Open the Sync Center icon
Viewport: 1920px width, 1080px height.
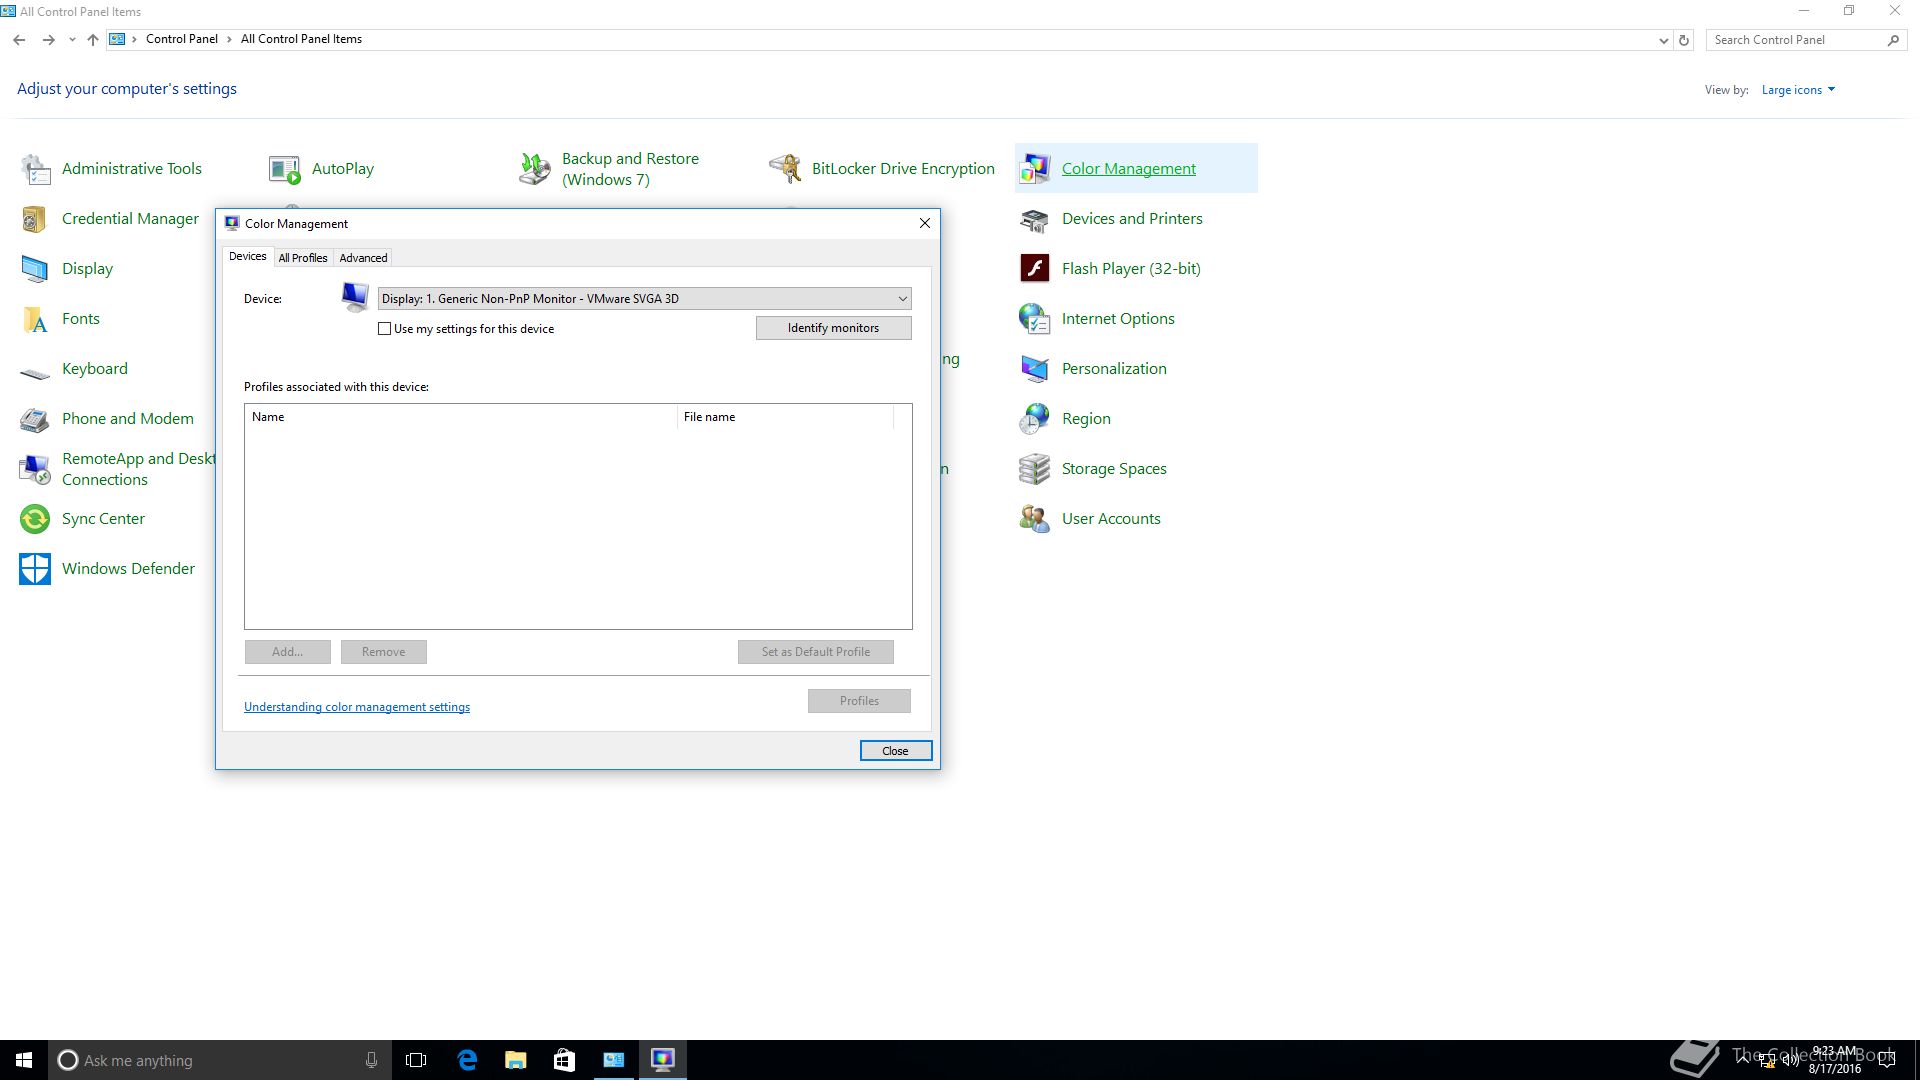tap(35, 519)
